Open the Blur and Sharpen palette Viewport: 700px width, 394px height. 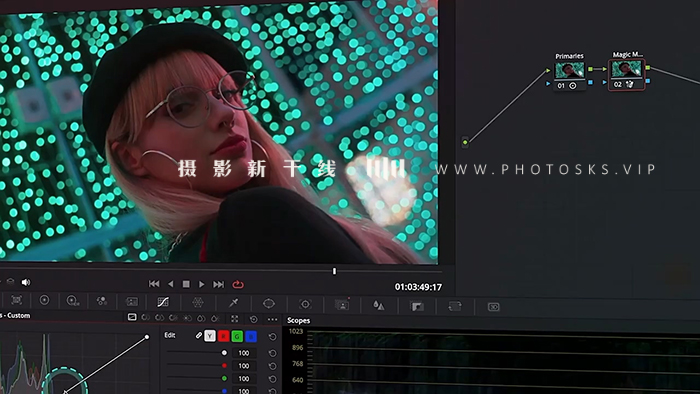(379, 306)
